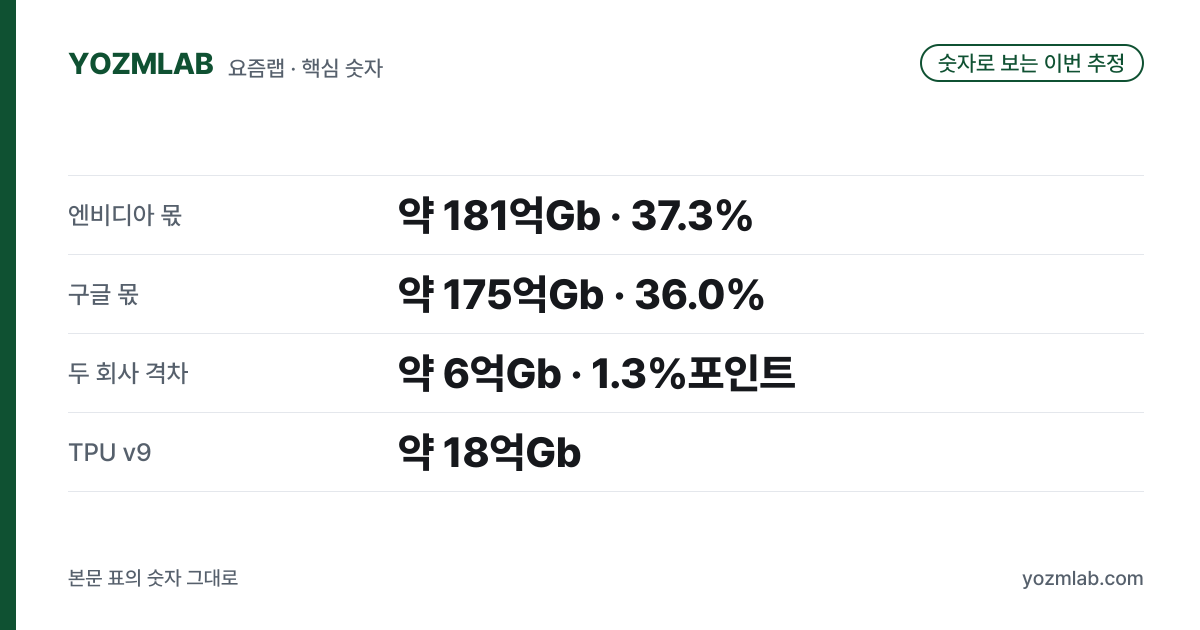Select the 두 회사 격차 row label
This screenshot has width=1200, height=630.
pyautogui.click(x=128, y=373)
